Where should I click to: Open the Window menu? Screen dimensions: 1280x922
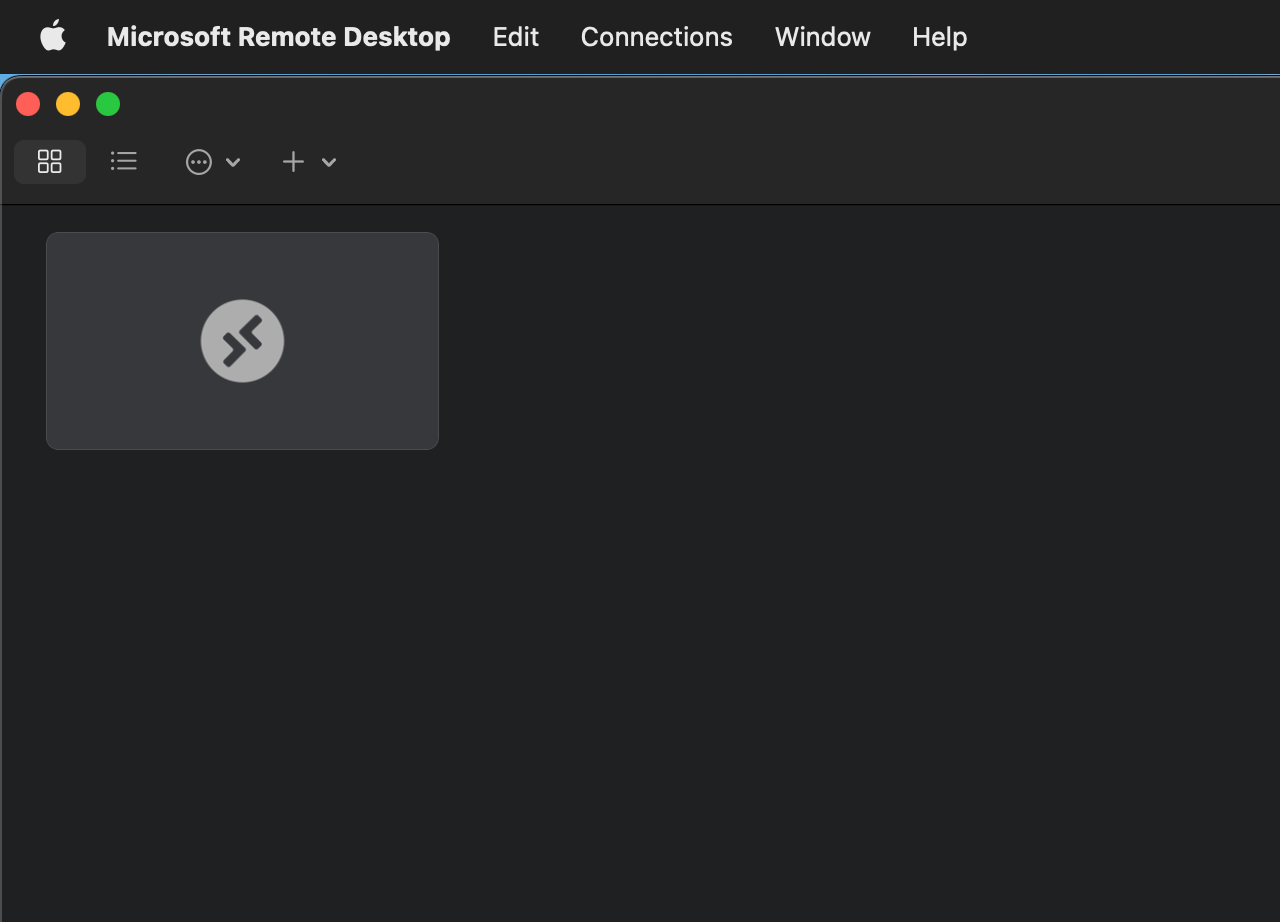pyautogui.click(x=822, y=36)
